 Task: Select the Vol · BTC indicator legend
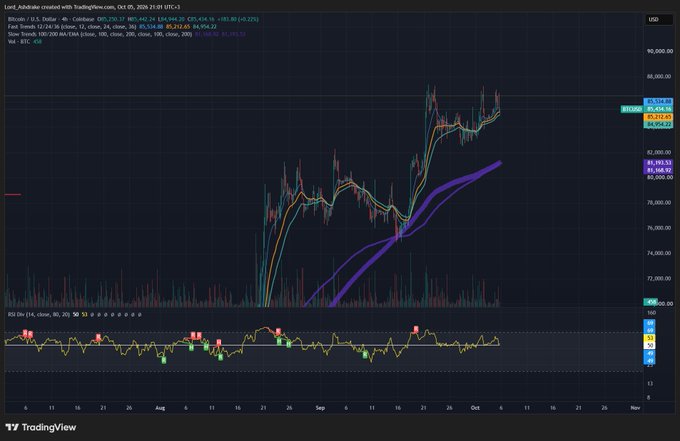pos(19,42)
